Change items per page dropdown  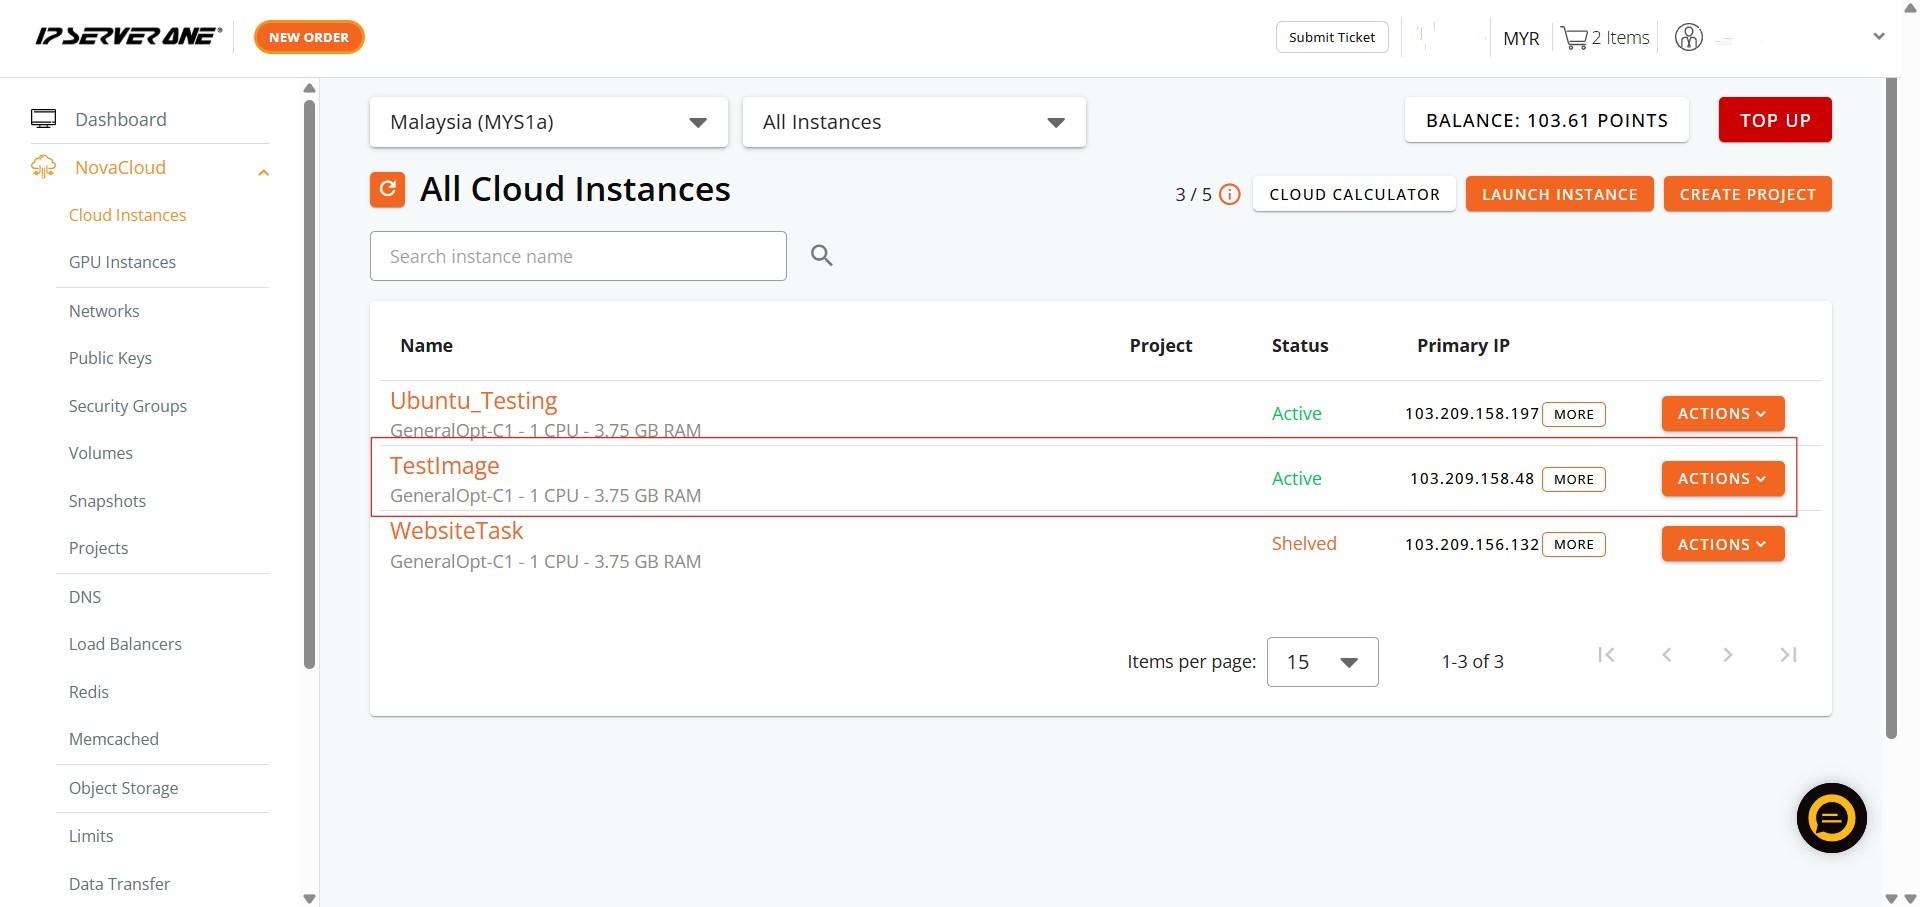(1321, 662)
